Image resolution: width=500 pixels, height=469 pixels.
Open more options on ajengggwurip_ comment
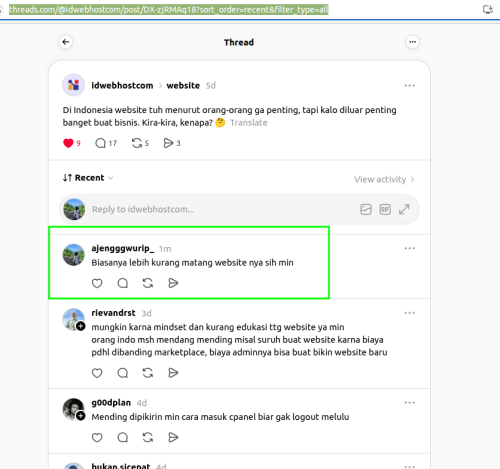coord(409,248)
